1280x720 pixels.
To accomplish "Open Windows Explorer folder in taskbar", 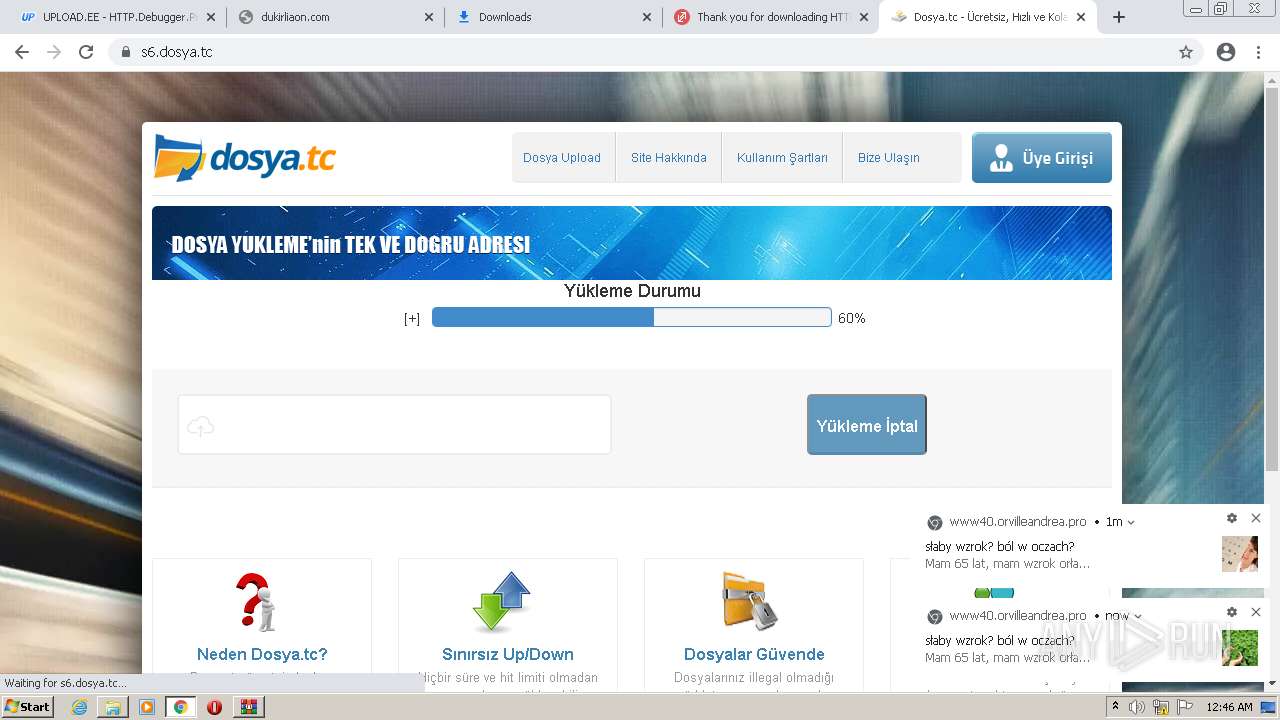I will point(113,707).
